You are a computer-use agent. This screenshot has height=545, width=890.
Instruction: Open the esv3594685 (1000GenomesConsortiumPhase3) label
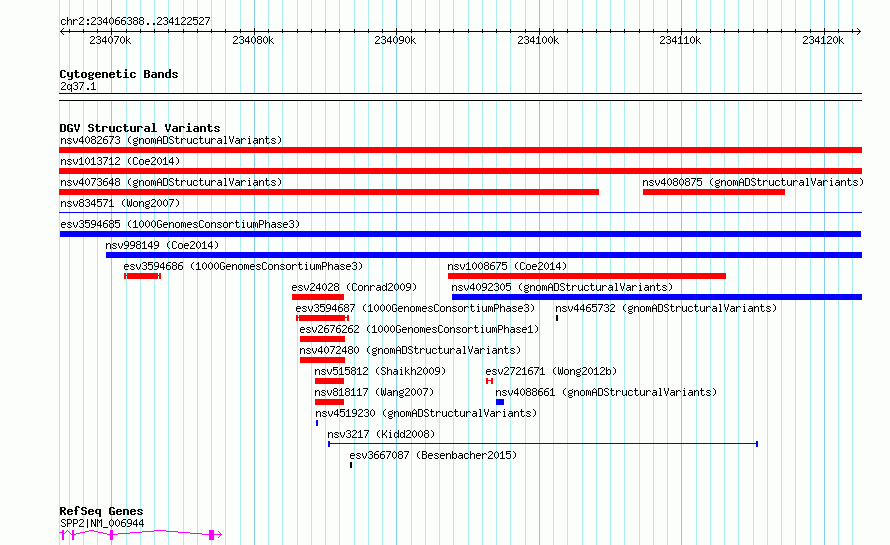[180, 224]
